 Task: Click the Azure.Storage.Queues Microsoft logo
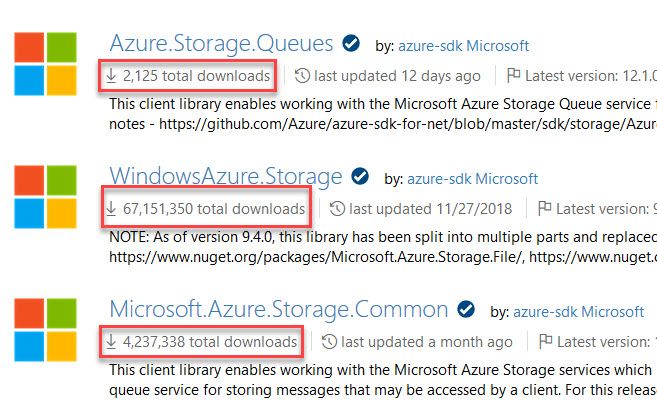coord(44,64)
